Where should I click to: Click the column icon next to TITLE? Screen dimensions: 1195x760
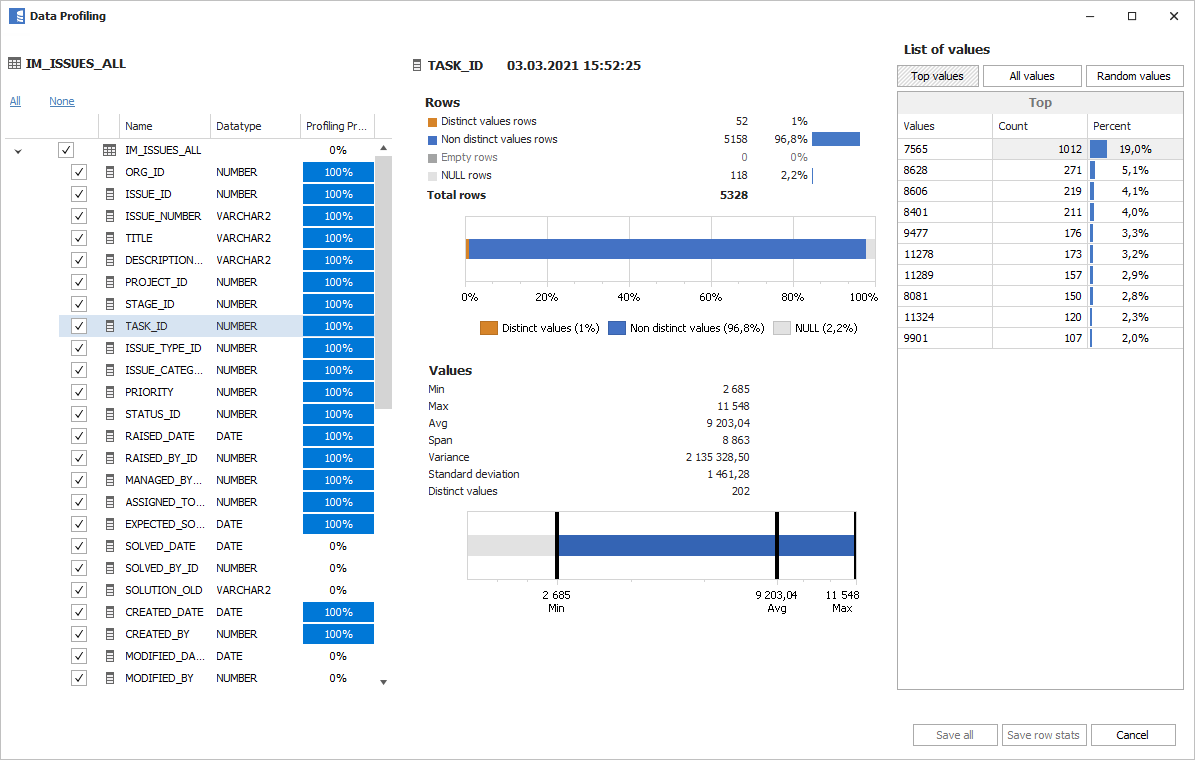(x=110, y=238)
